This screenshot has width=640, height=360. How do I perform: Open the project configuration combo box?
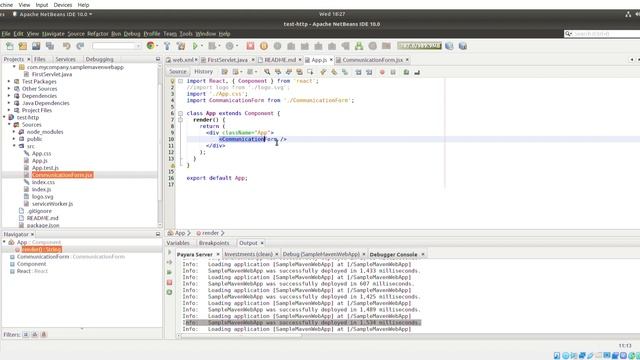[x=116, y=46]
